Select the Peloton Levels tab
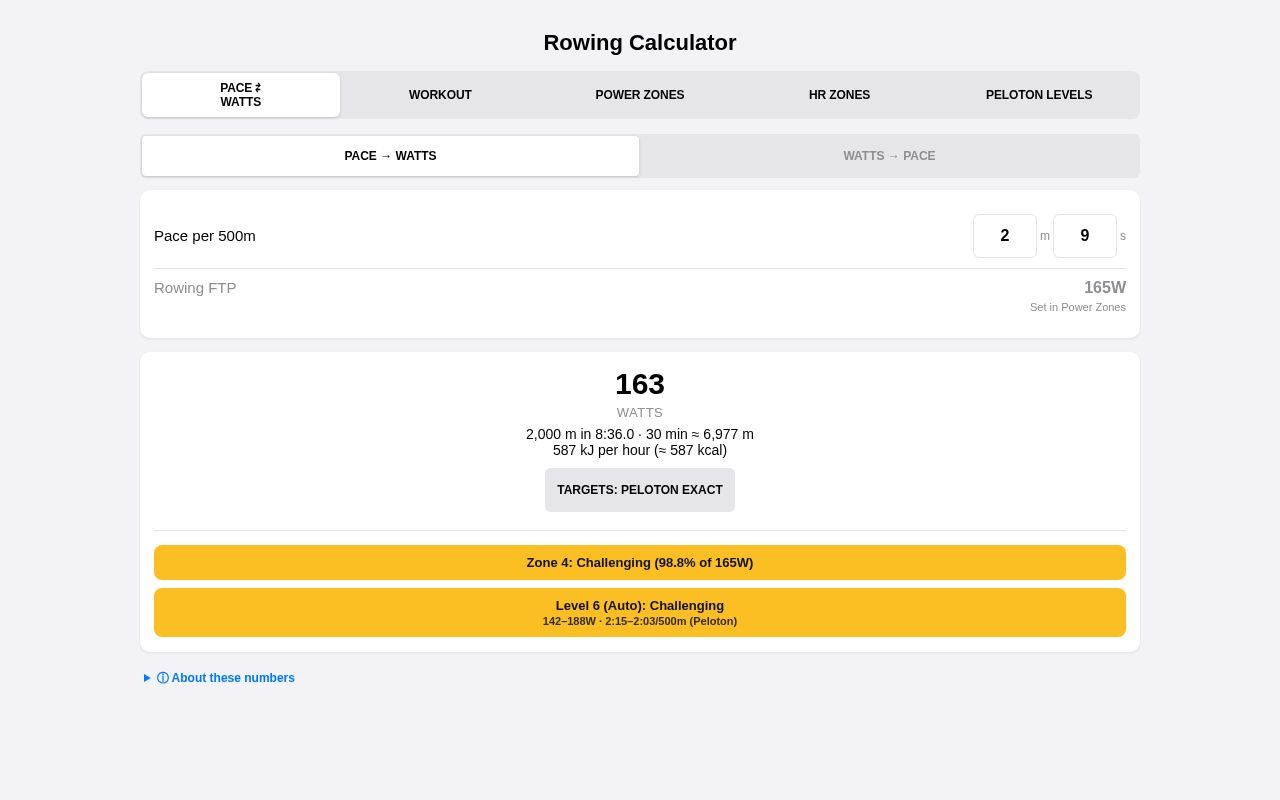Viewport: 1280px width, 800px height. coord(1039,95)
